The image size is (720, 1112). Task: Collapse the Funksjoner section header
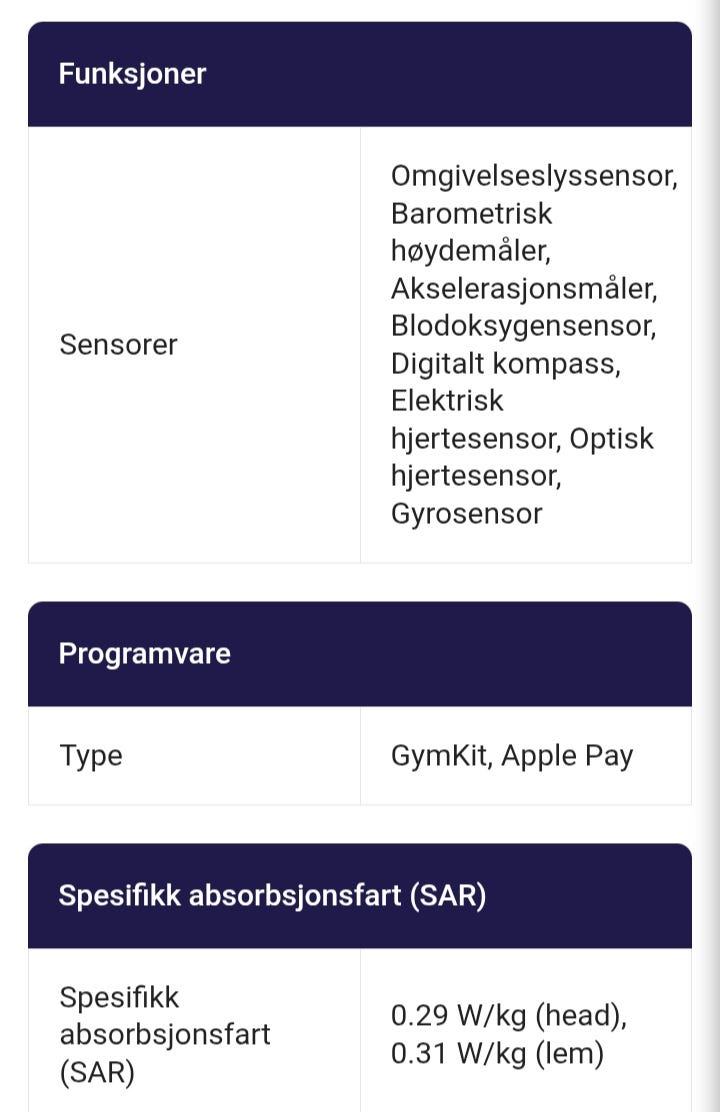pos(360,74)
